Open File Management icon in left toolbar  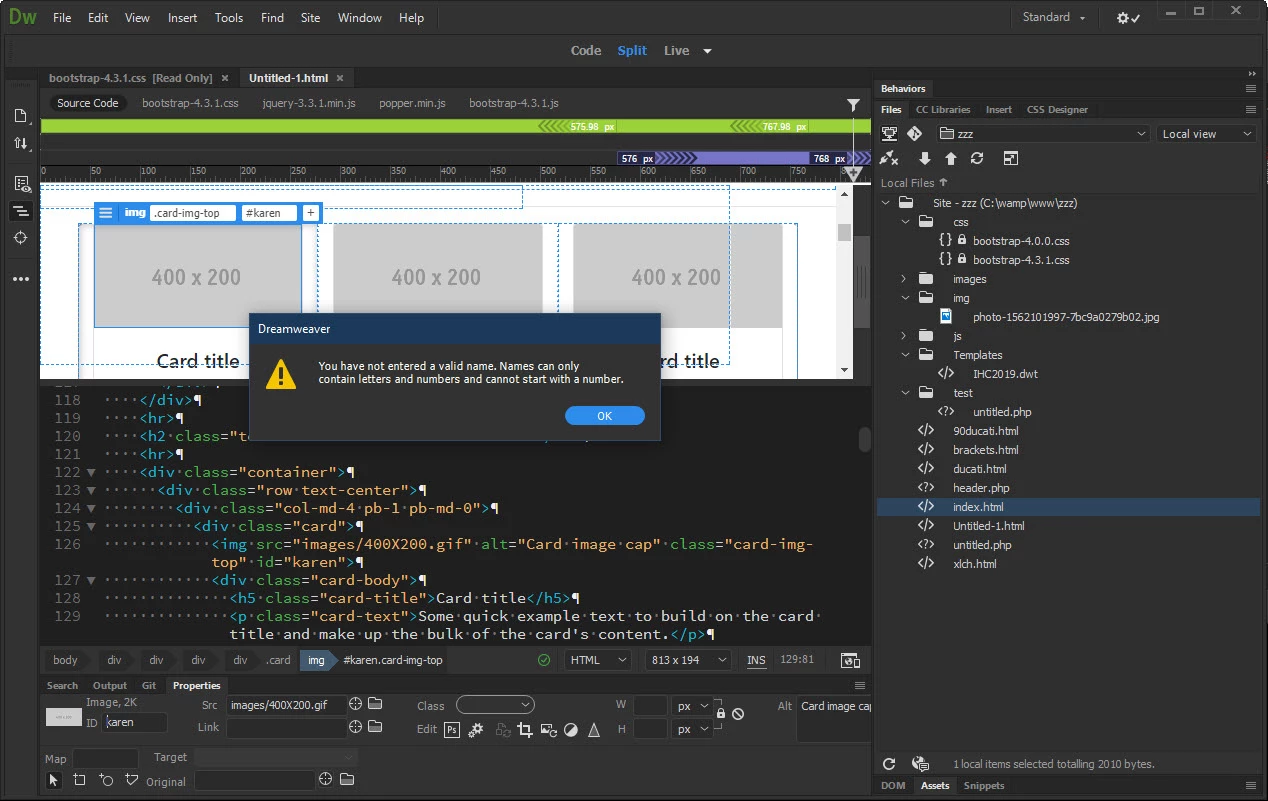tap(21, 144)
